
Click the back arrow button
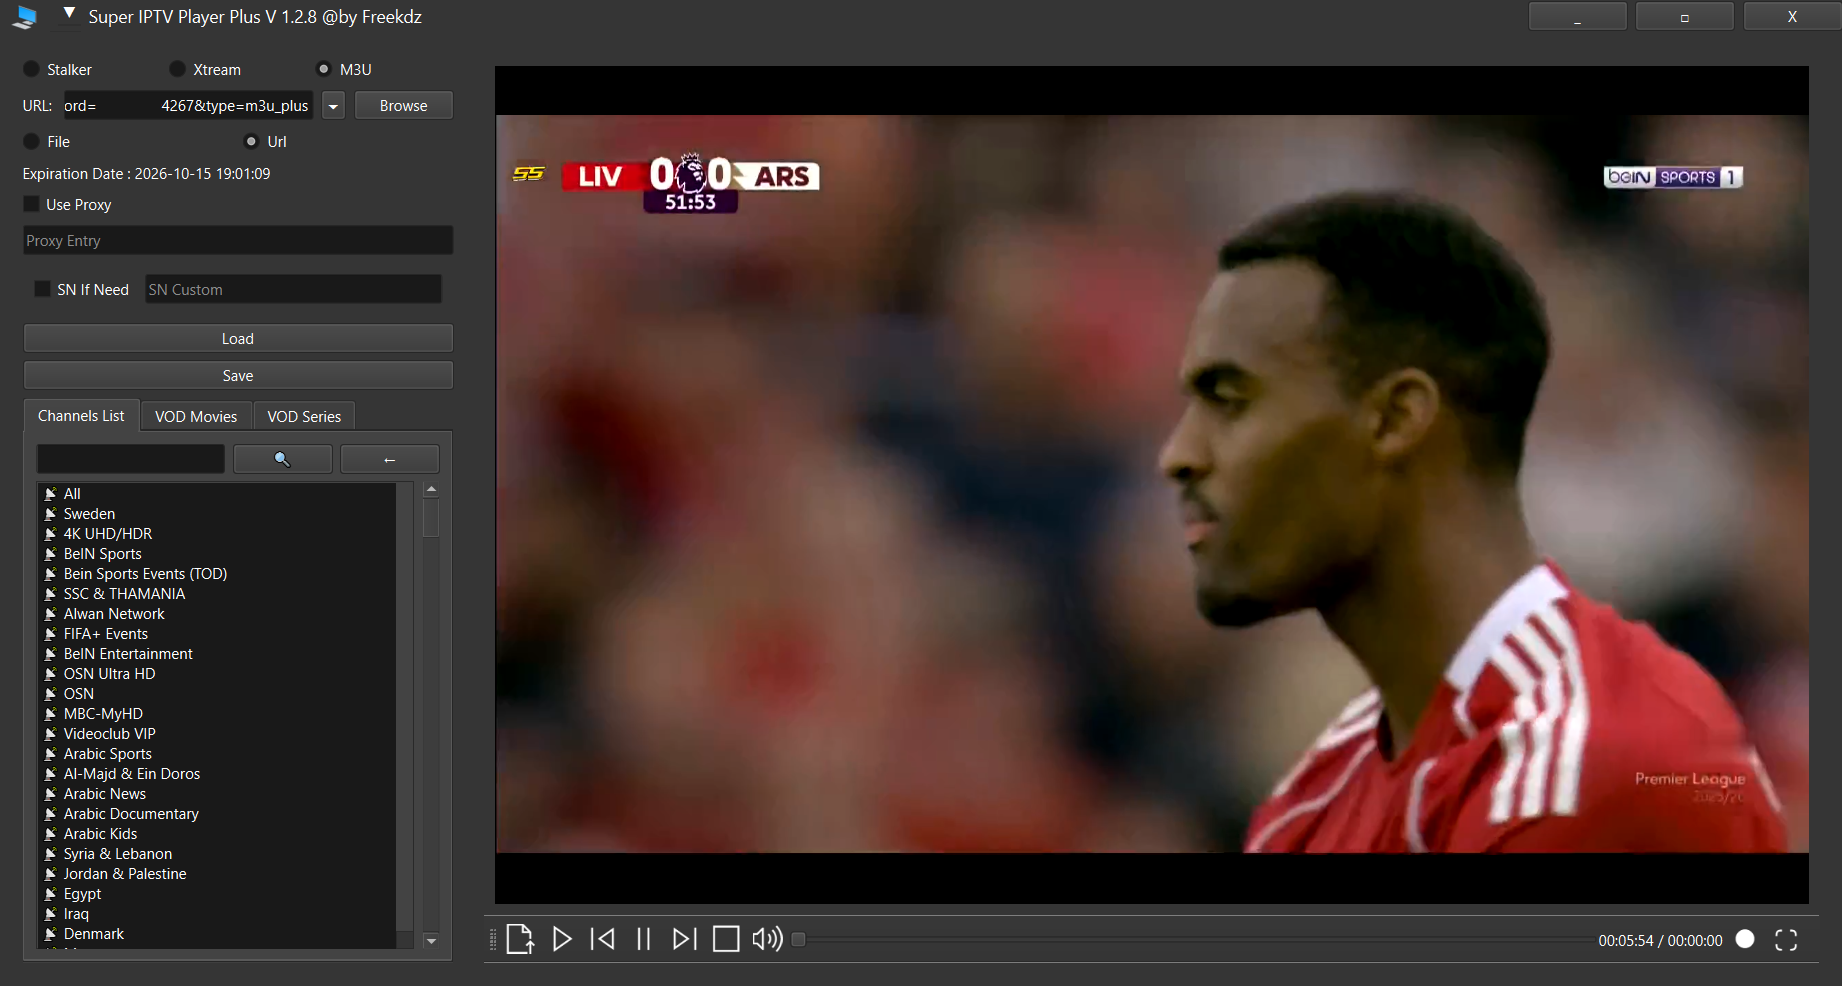(x=389, y=459)
